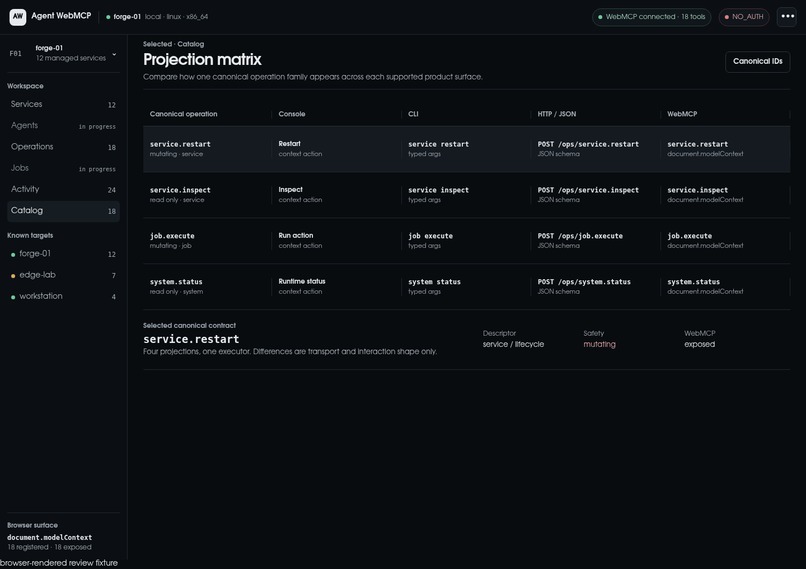The width and height of the screenshot is (806, 569).
Task: Select the job.execute canonical operation row
Action: (466, 241)
